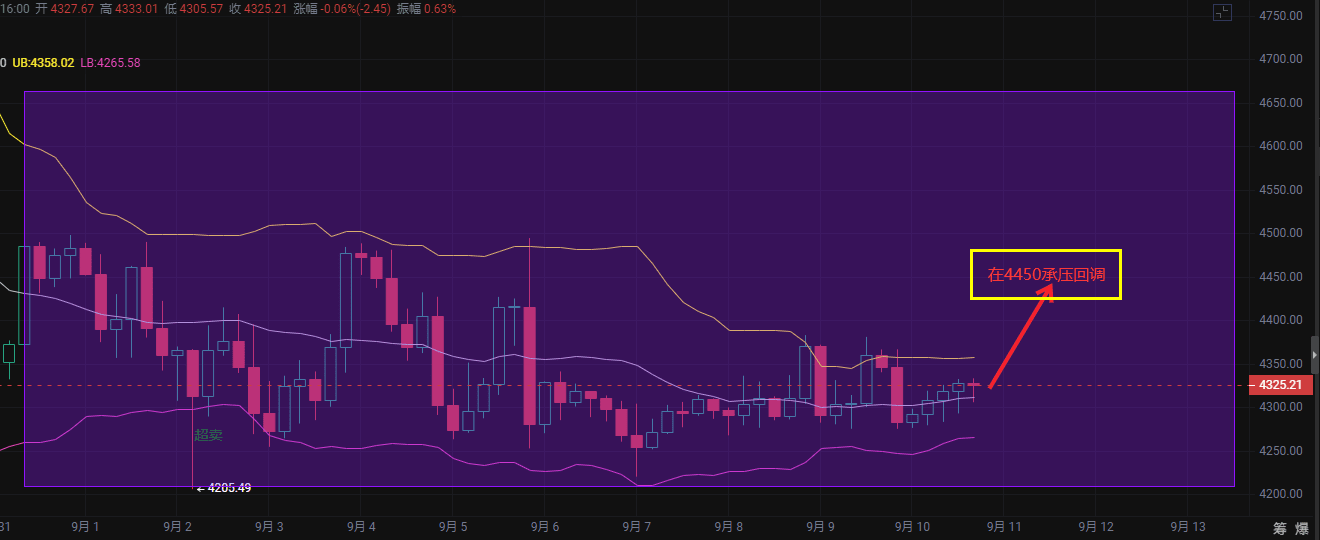Viewport: 1320px width, 540px height.
Task: Click the 9月 13 date label
Action: click(x=1188, y=527)
